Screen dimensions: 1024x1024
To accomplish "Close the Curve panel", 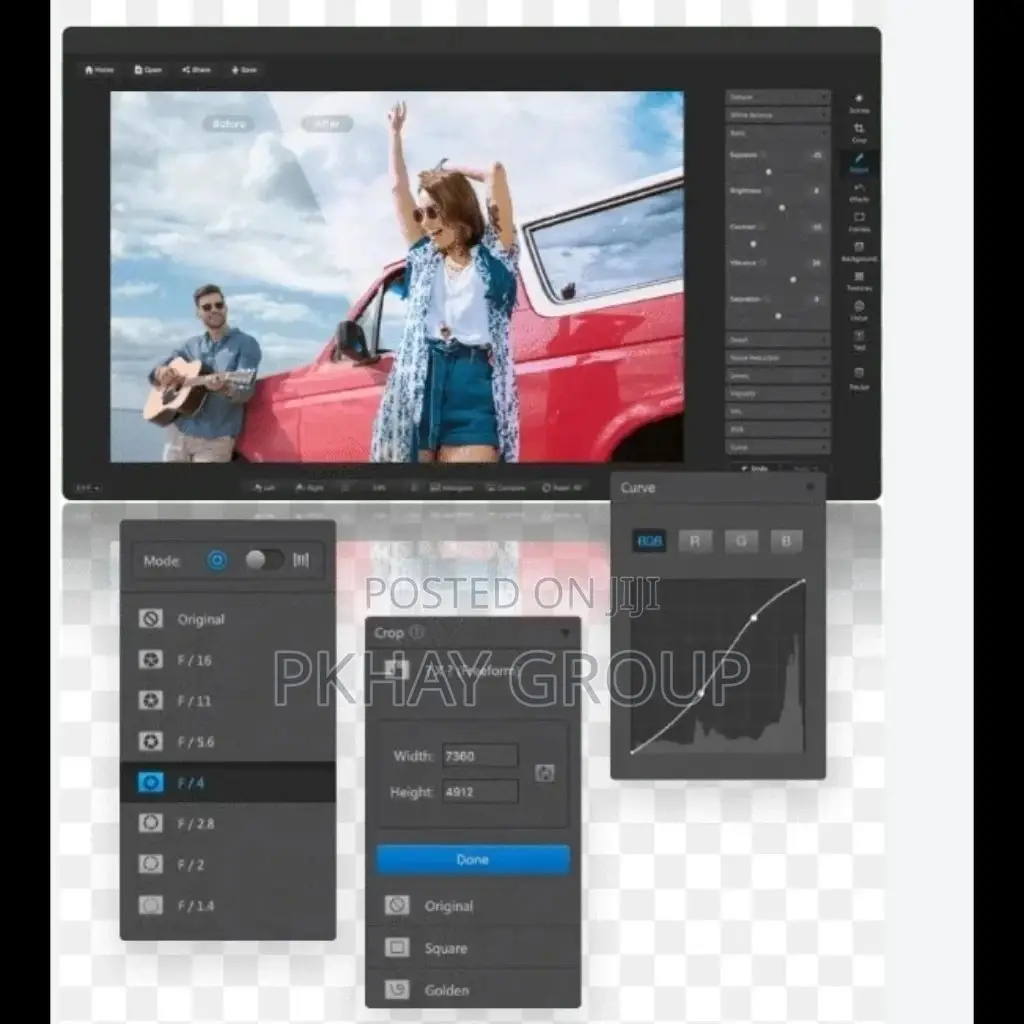I will point(810,487).
